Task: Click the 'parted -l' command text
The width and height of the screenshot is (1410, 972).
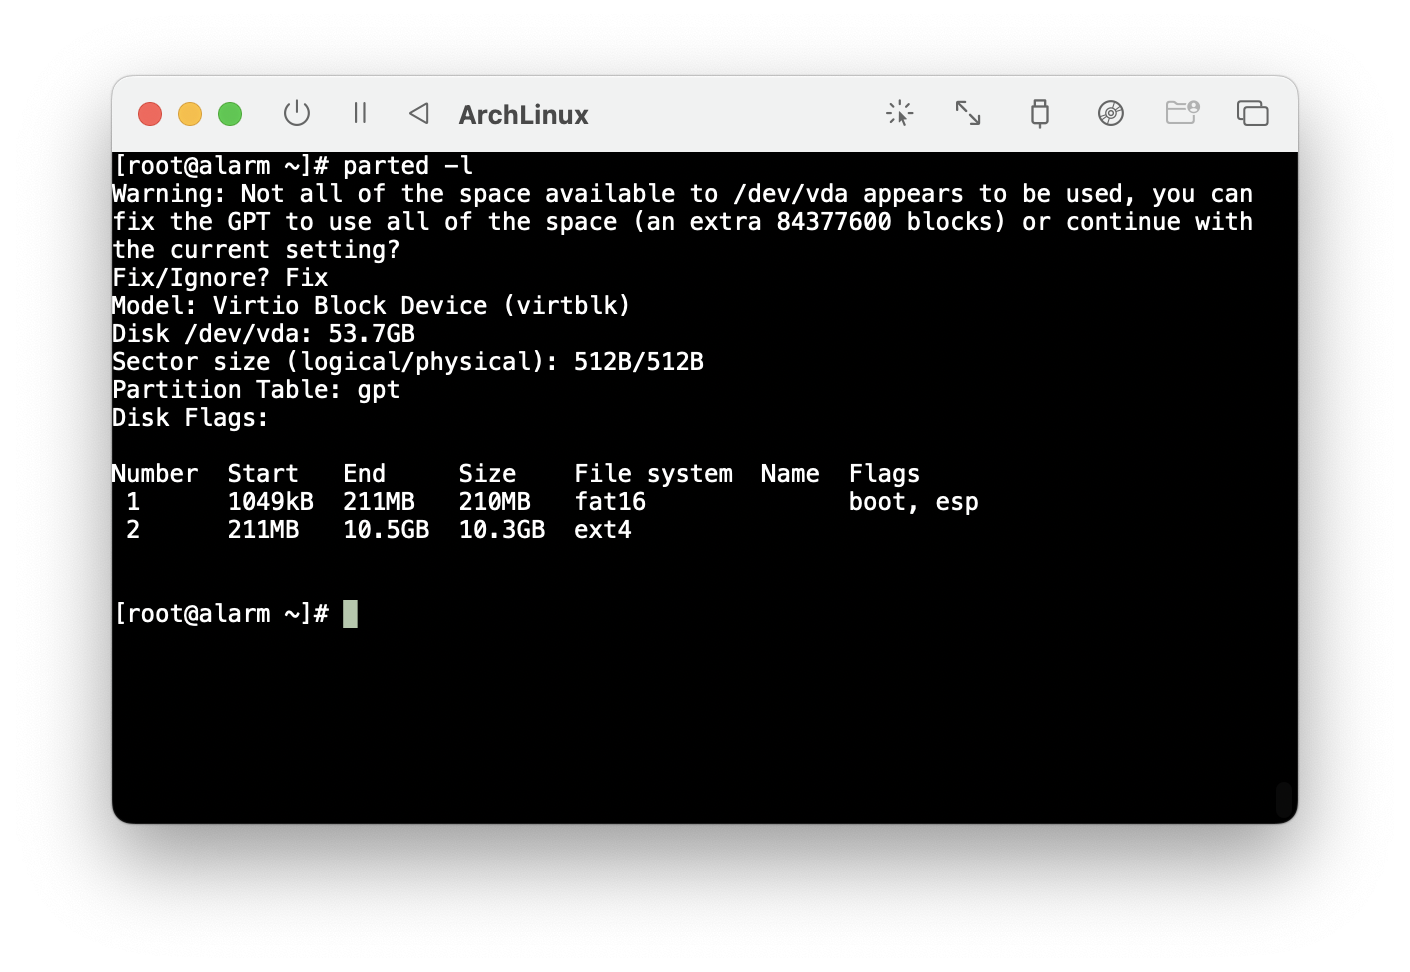Action: click(x=408, y=166)
